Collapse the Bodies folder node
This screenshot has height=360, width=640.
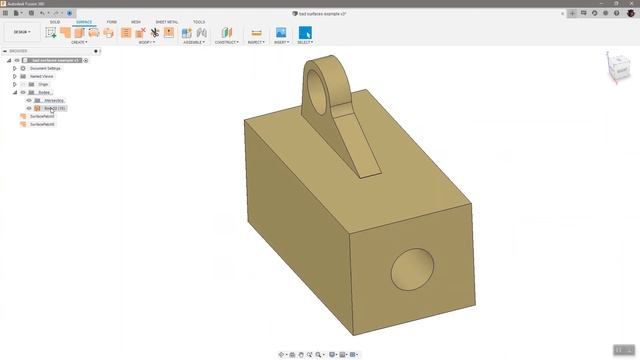pos(15,93)
